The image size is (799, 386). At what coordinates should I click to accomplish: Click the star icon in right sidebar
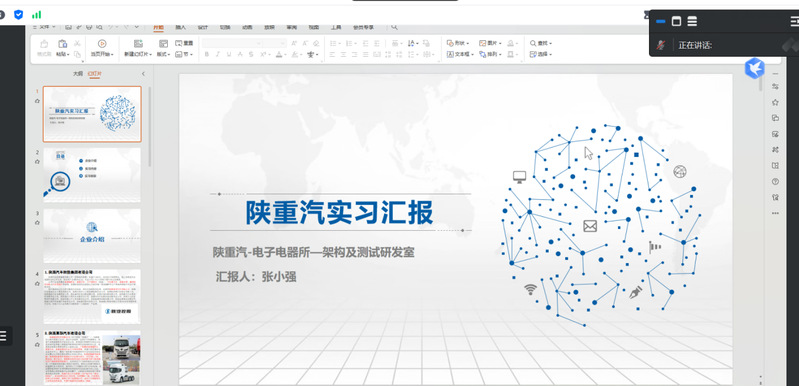coord(775,102)
